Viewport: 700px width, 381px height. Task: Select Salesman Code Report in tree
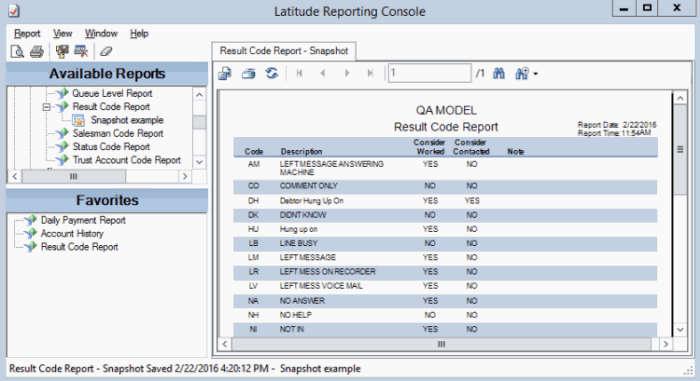point(118,134)
